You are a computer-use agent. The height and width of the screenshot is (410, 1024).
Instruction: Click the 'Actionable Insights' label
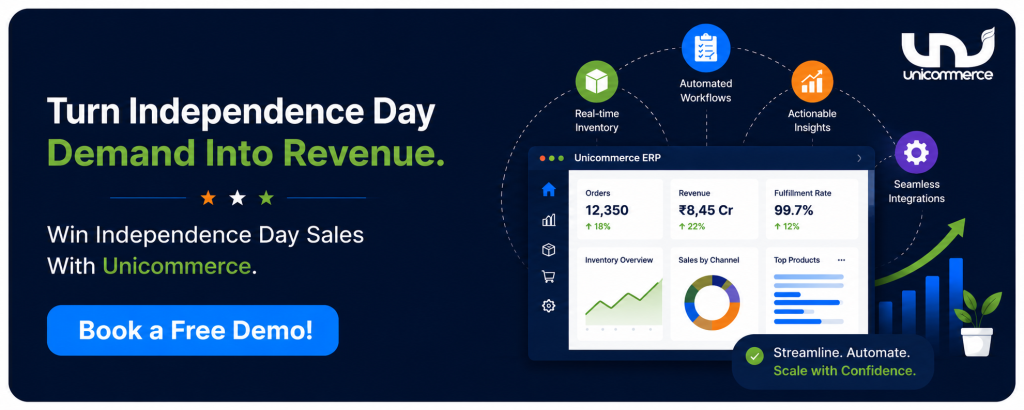pyautogui.click(x=812, y=120)
